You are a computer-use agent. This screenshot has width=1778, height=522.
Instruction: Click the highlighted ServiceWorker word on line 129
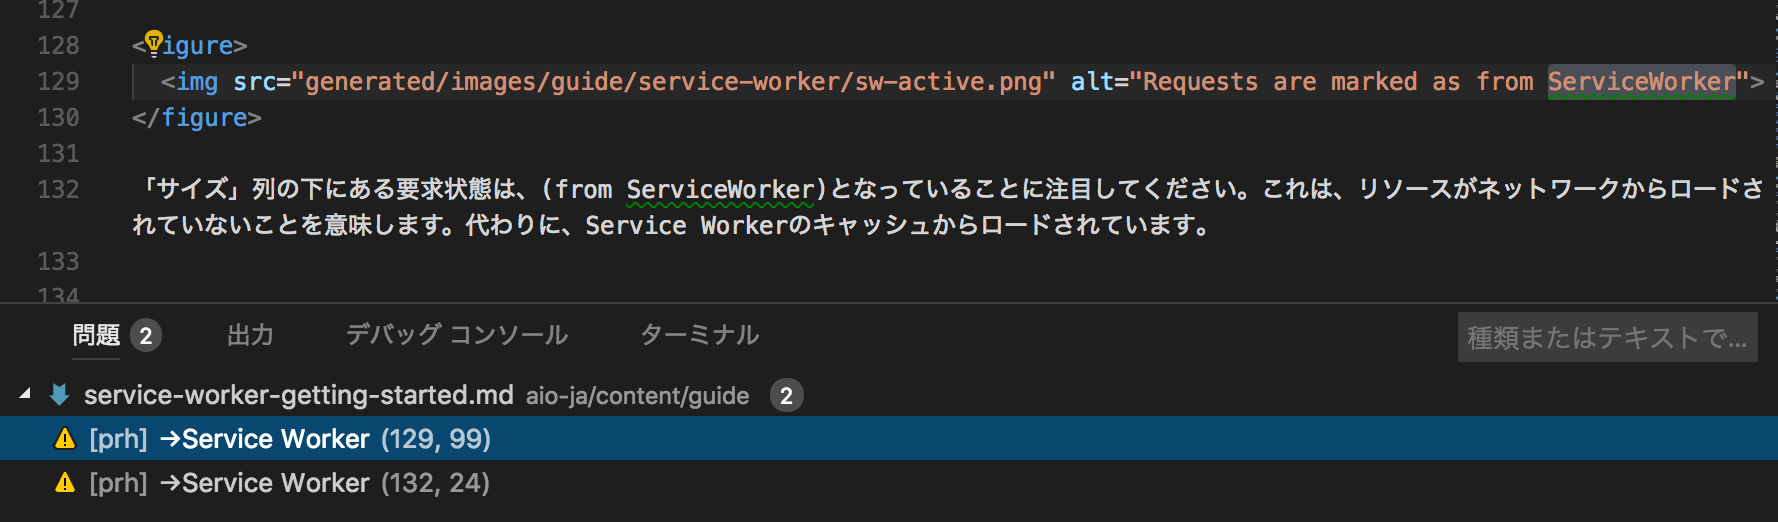[x=1642, y=81]
